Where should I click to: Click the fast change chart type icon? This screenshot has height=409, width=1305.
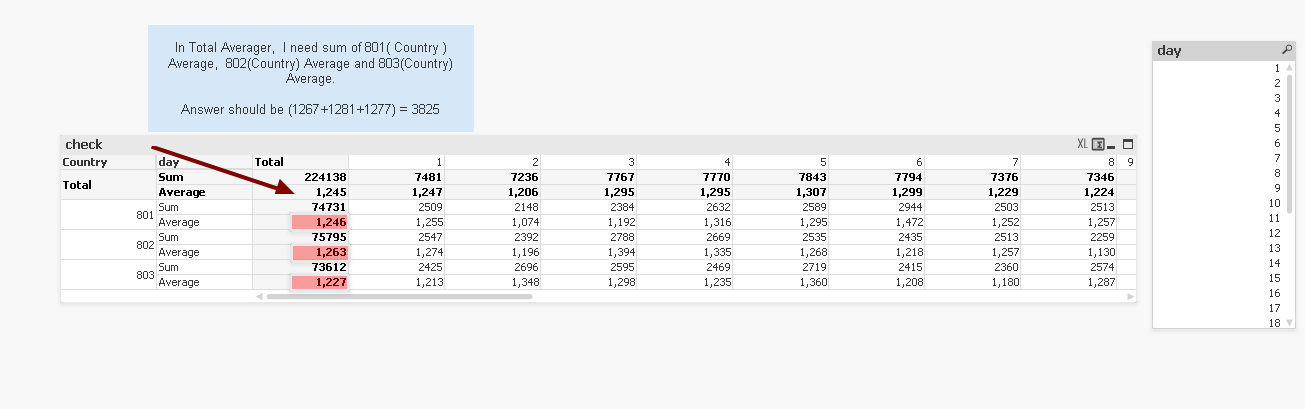[x=1098, y=144]
